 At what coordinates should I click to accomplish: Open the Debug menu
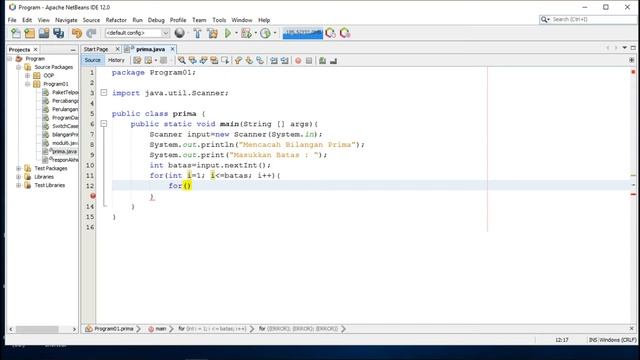click(x=156, y=20)
